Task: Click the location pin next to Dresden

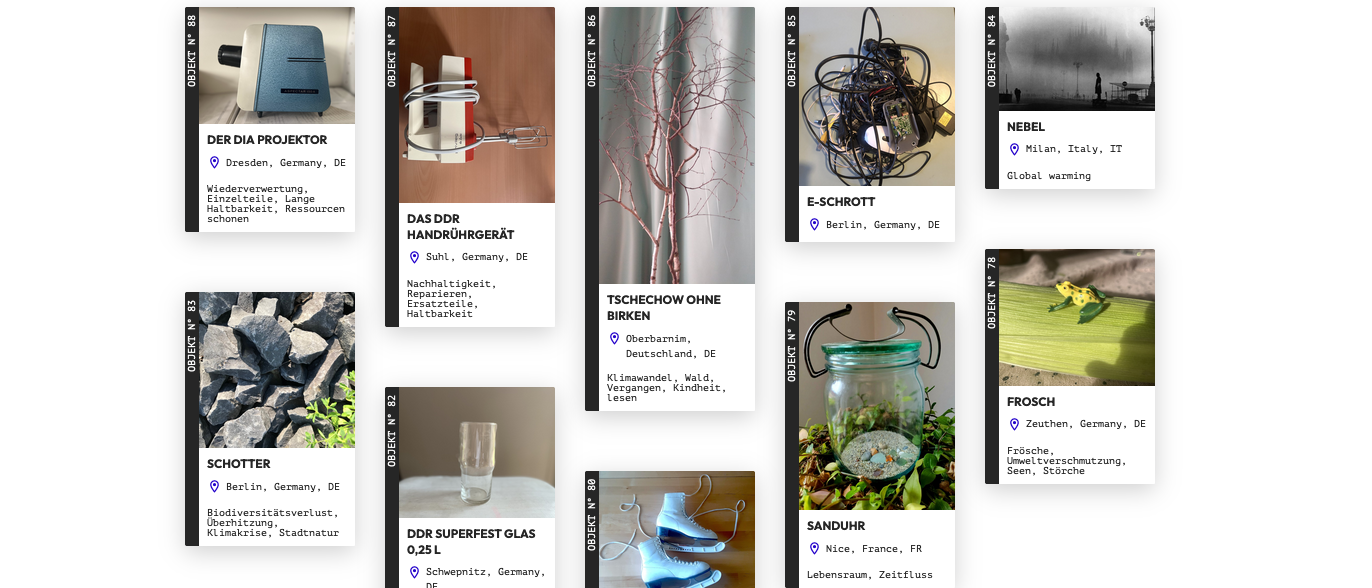Action: pos(214,162)
